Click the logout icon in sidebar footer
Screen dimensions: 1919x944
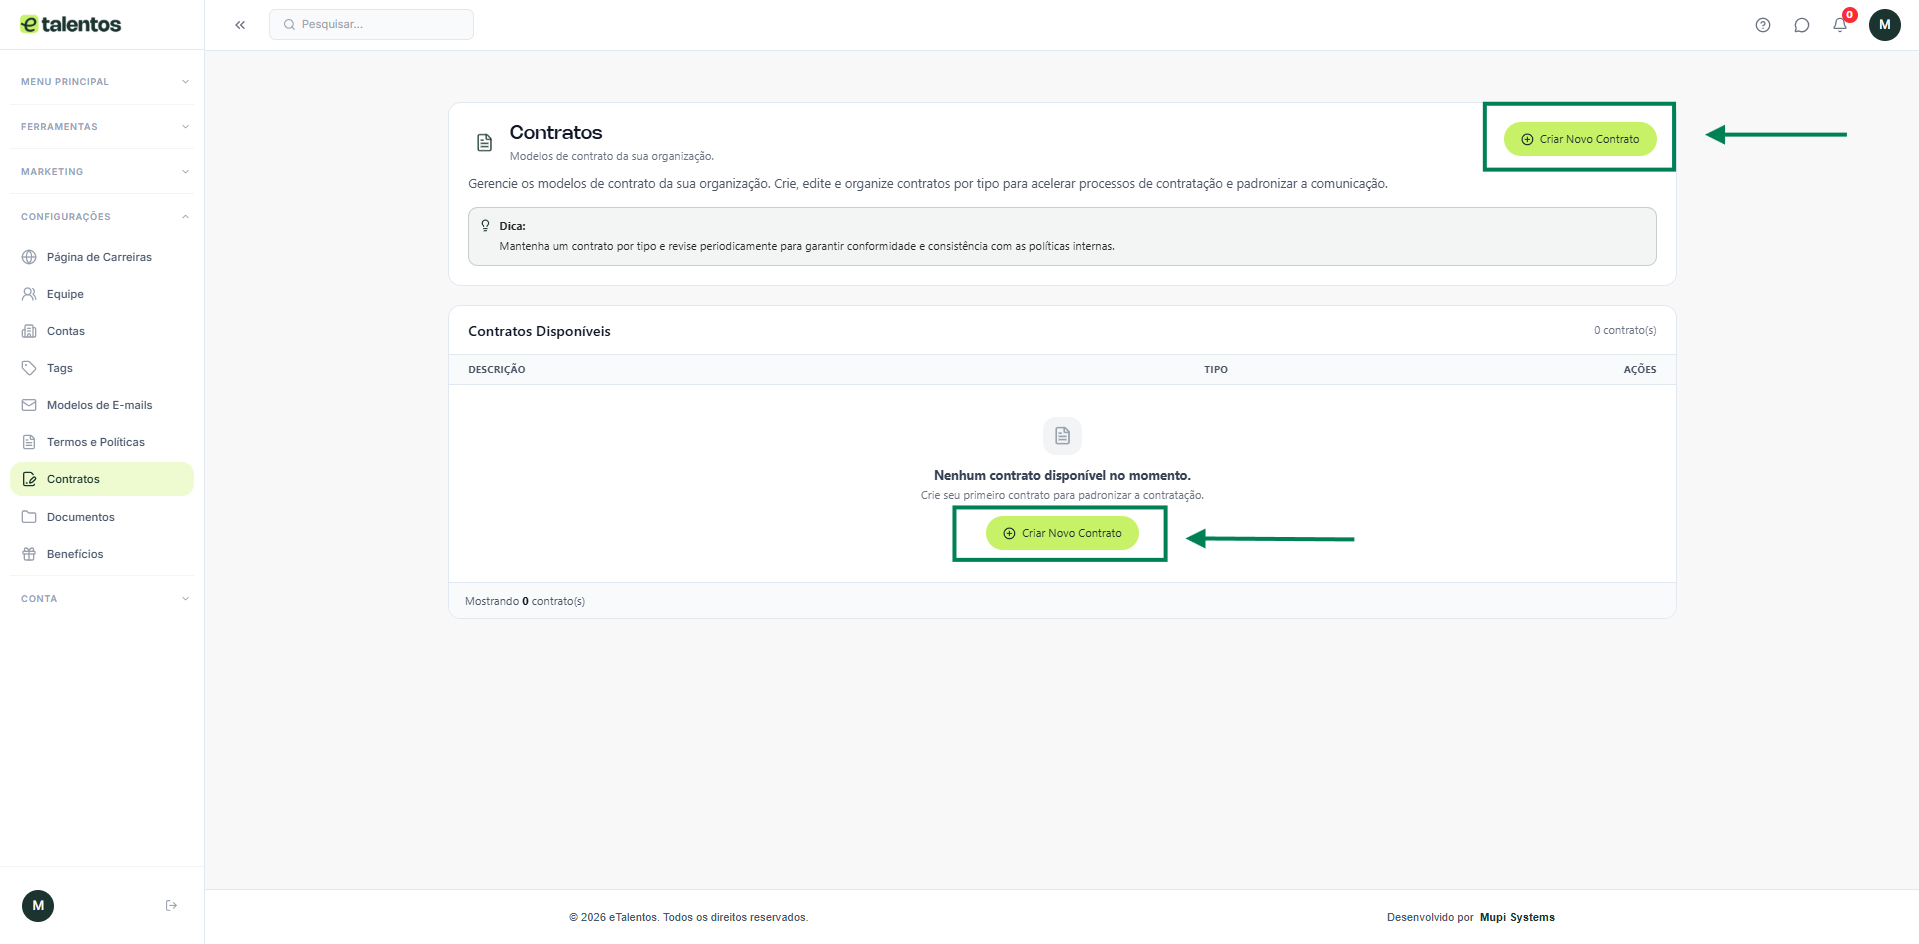click(x=171, y=906)
